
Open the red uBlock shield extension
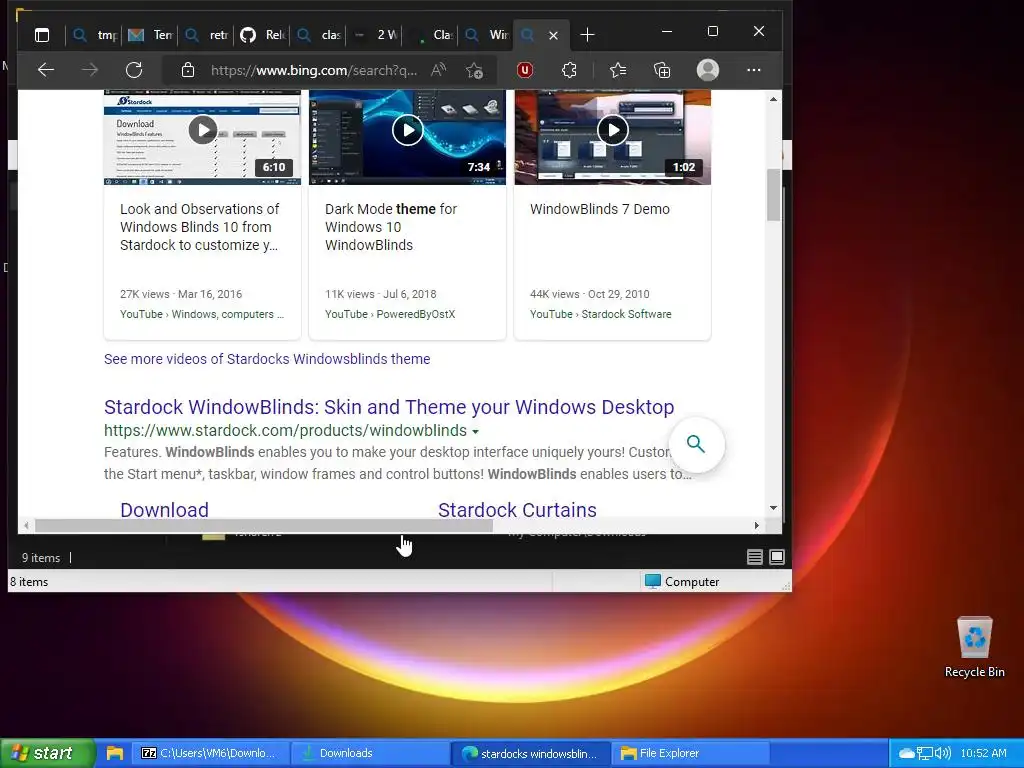525,70
